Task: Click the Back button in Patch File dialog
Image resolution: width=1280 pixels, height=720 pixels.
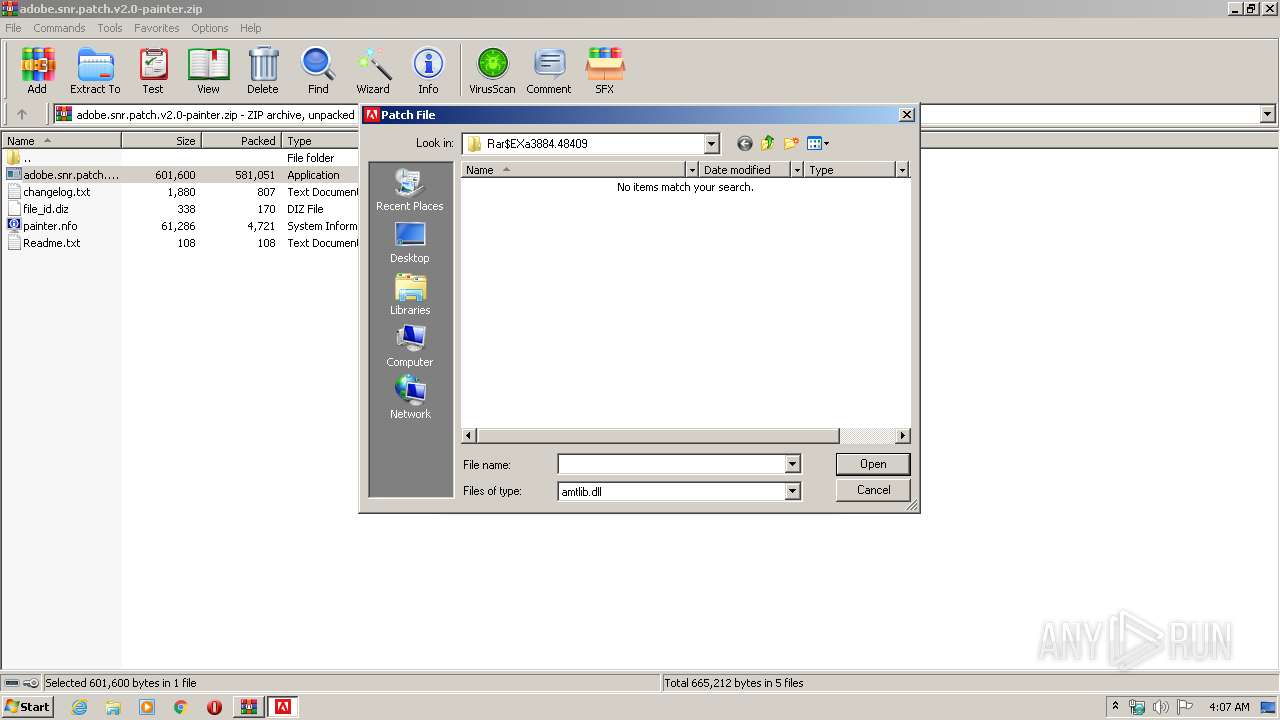Action: [x=744, y=144]
